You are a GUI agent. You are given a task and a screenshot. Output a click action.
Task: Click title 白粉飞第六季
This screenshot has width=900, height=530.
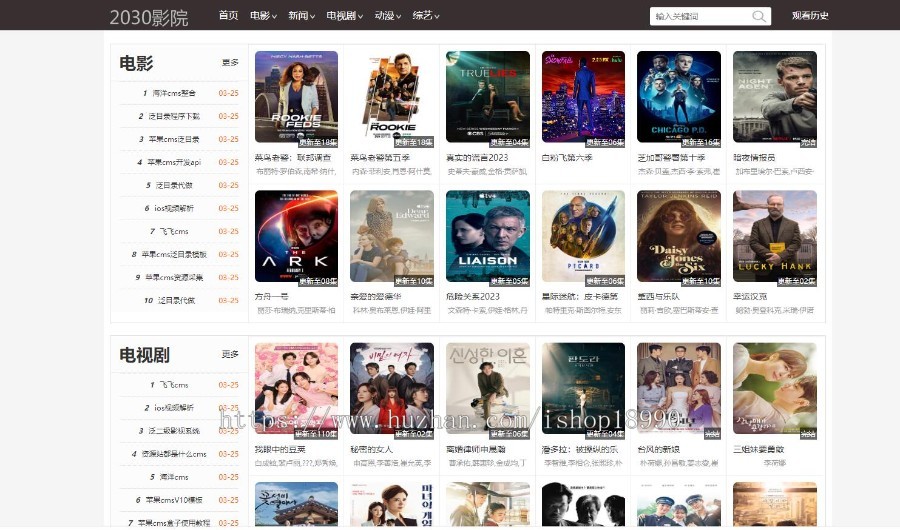567,157
